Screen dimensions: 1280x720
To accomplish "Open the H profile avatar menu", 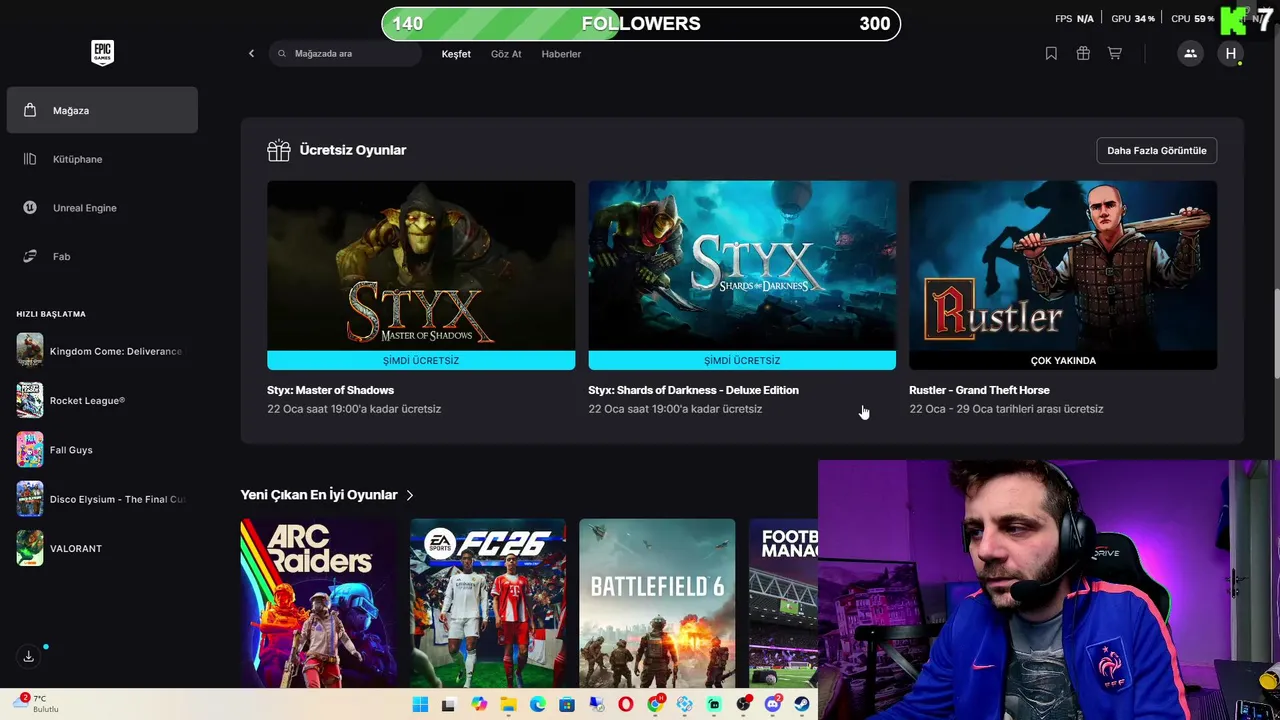I will coord(1231,54).
